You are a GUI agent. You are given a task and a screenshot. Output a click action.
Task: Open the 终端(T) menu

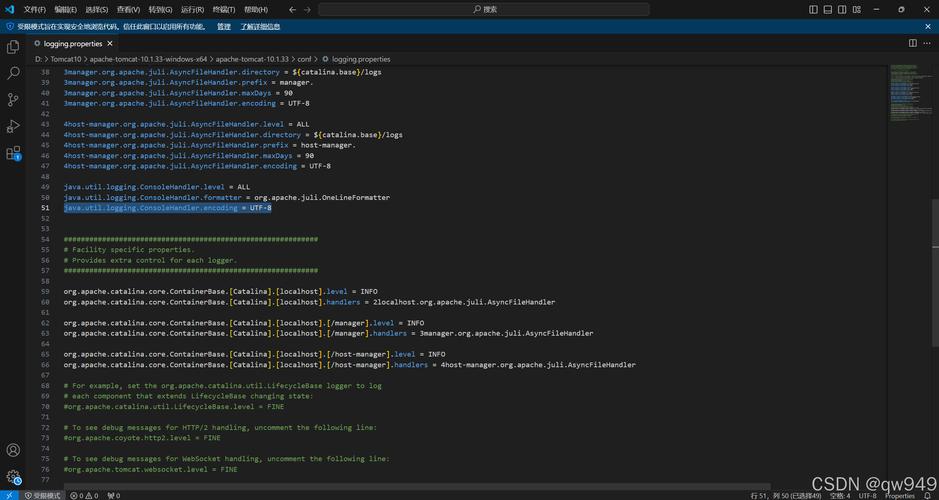[223, 10]
